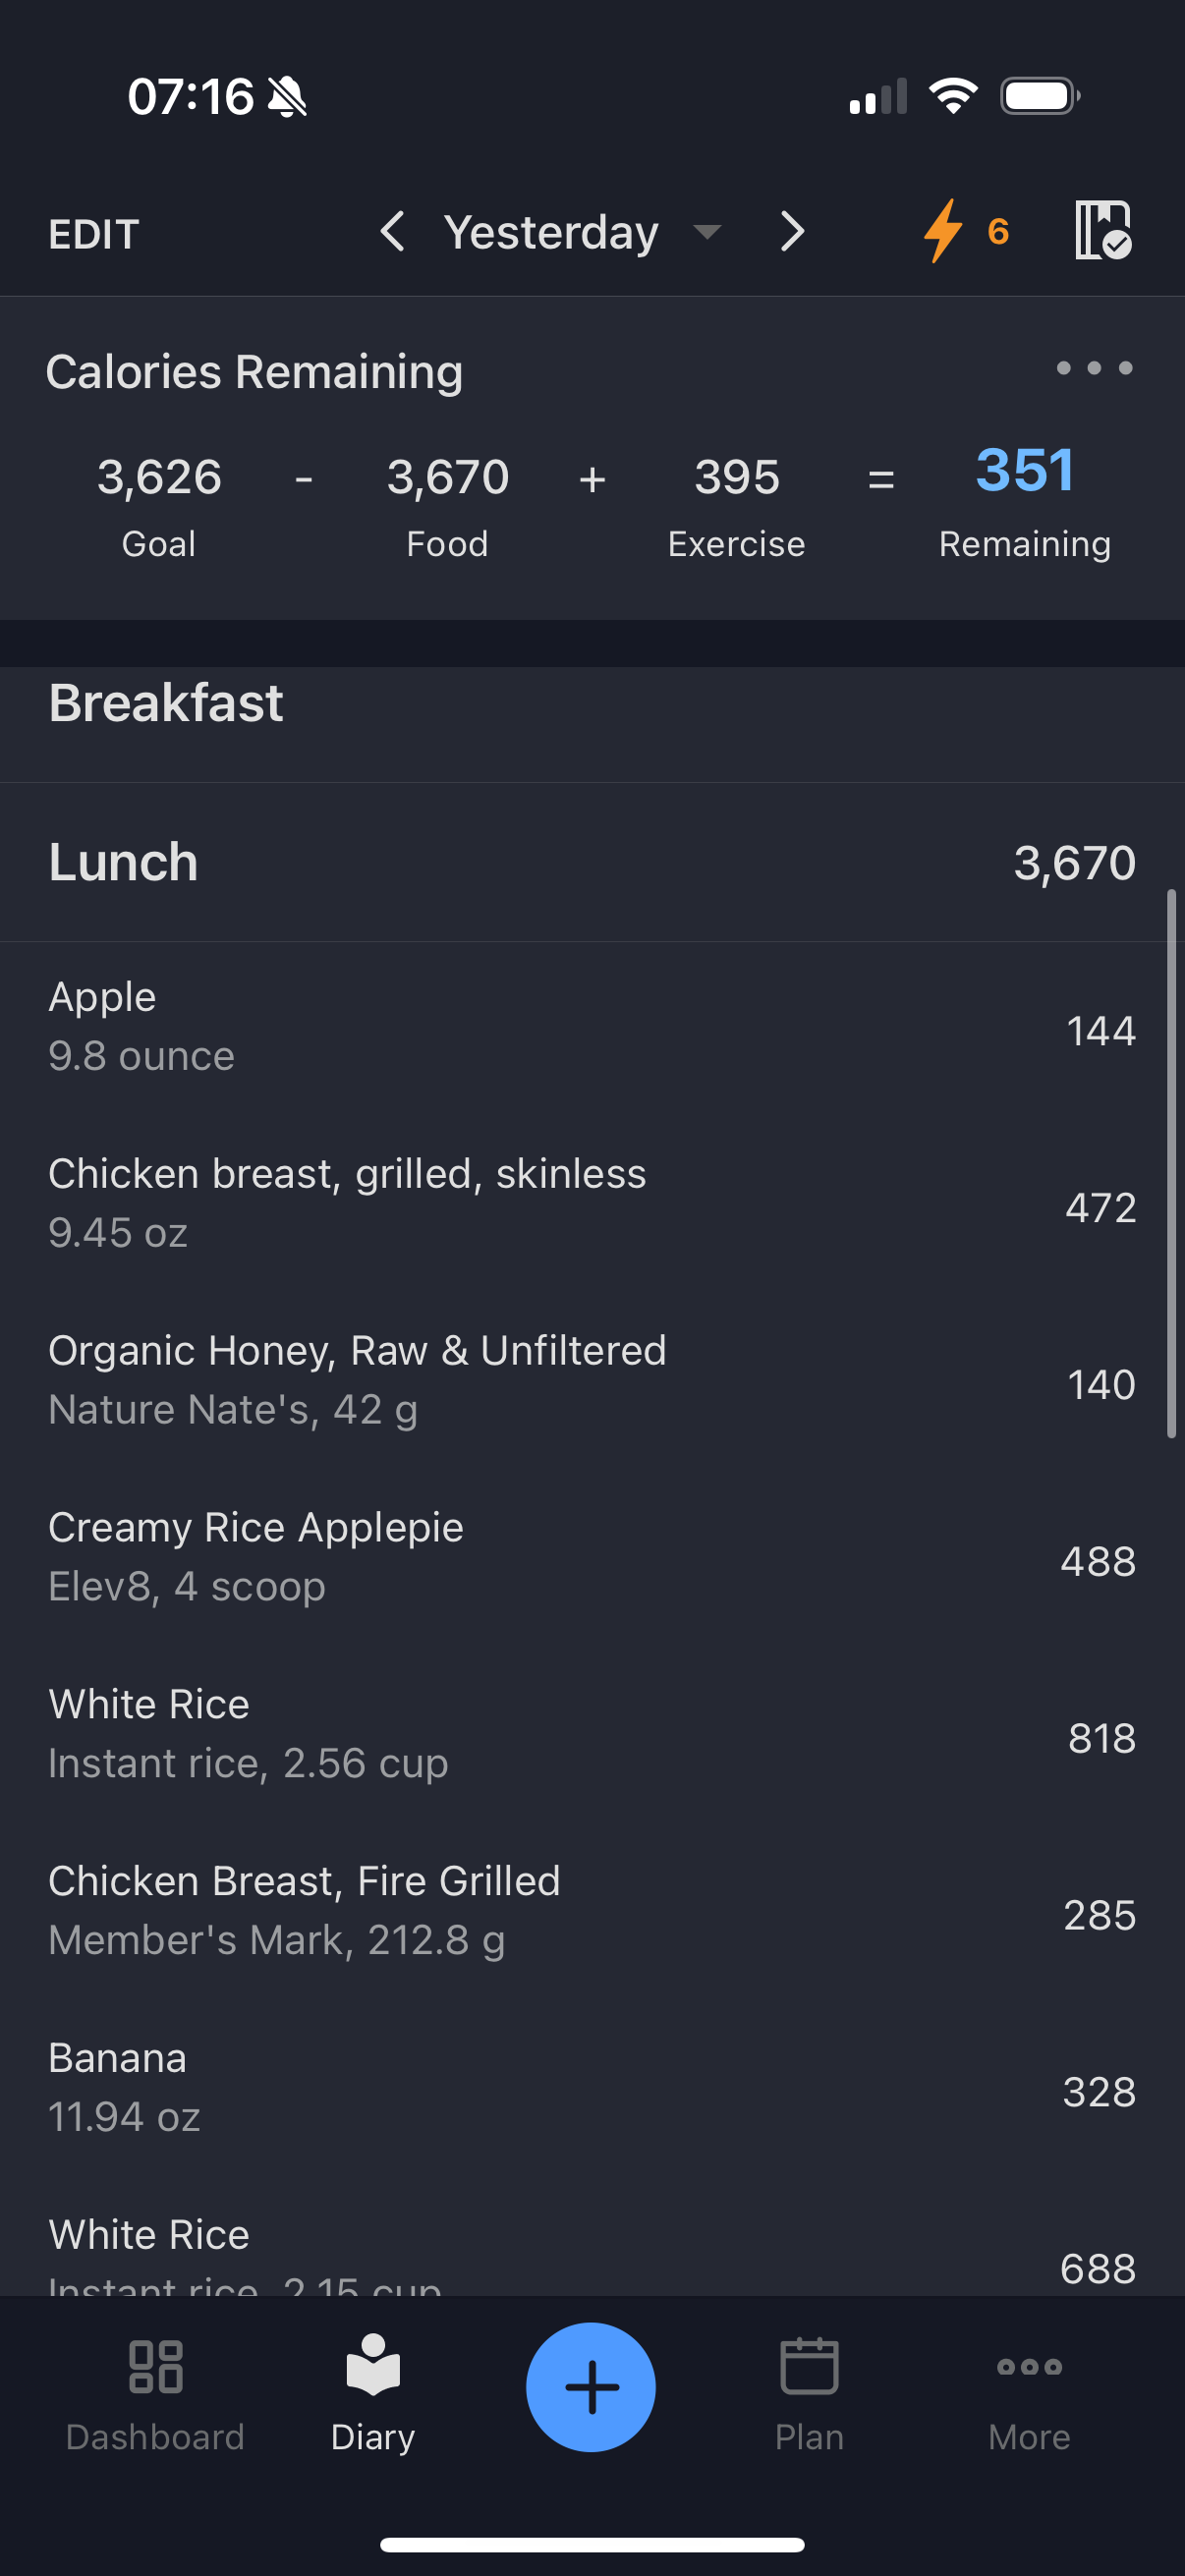The height and width of the screenshot is (2576, 1185).
Task: Tap the 351 Remaining calories value
Action: [x=1025, y=469]
